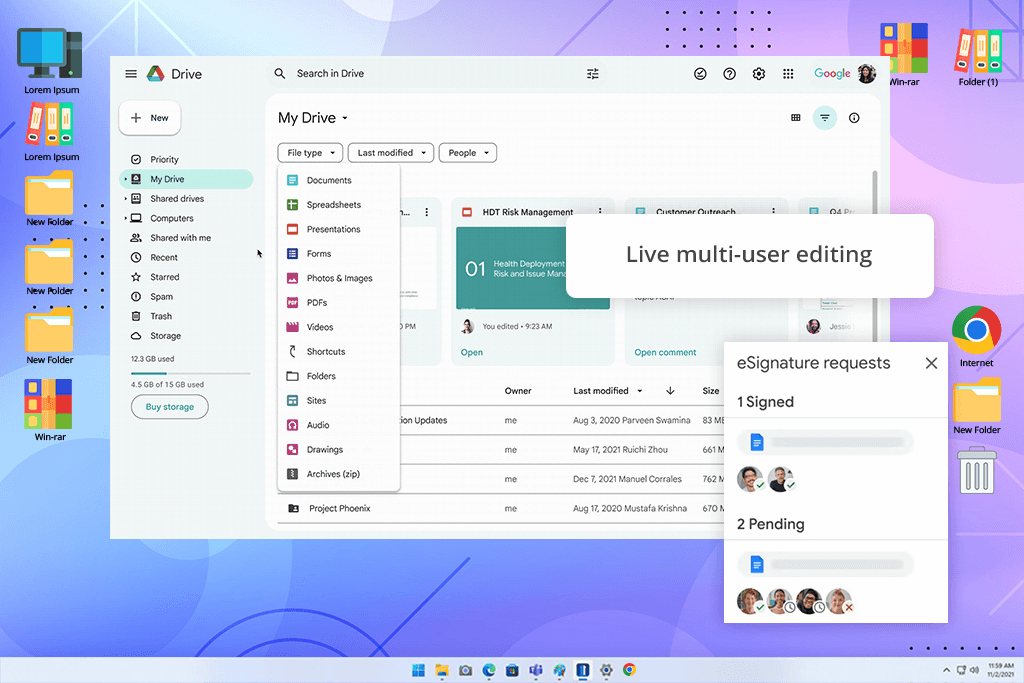The image size is (1024, 683).
Task: Open the Project Phoenix folder row
Action: (501, 508)
